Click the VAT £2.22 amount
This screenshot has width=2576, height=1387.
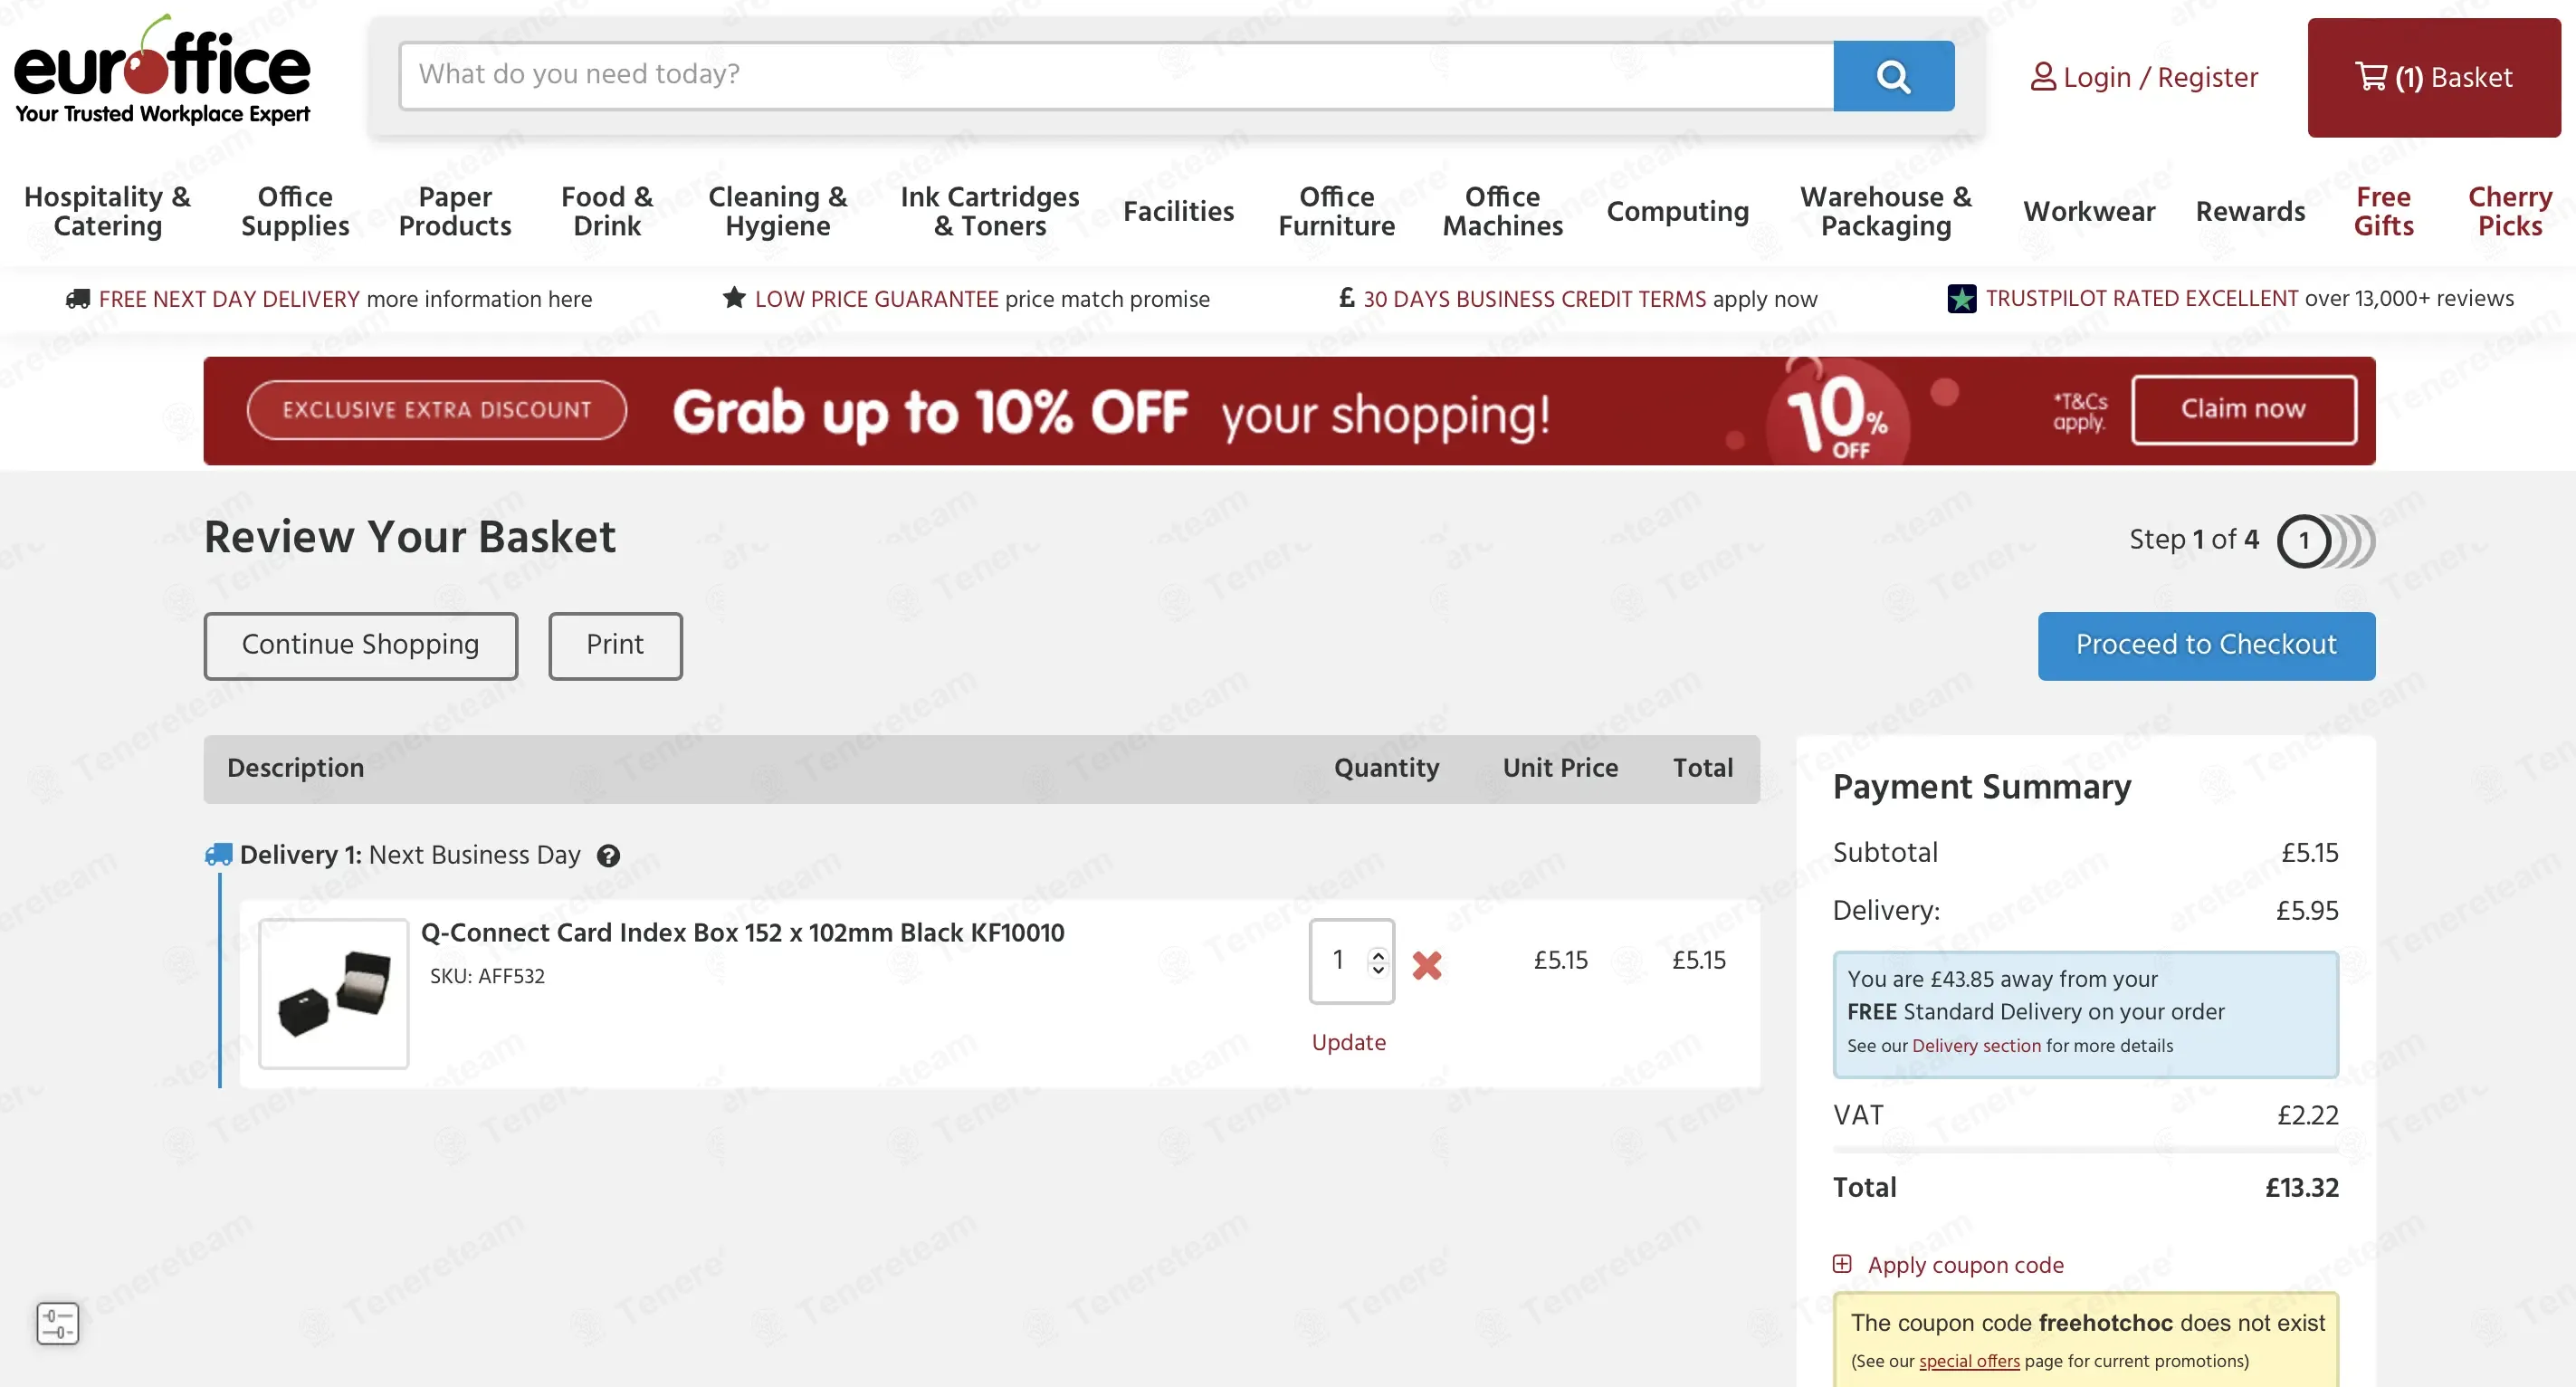(2307, 1115)
